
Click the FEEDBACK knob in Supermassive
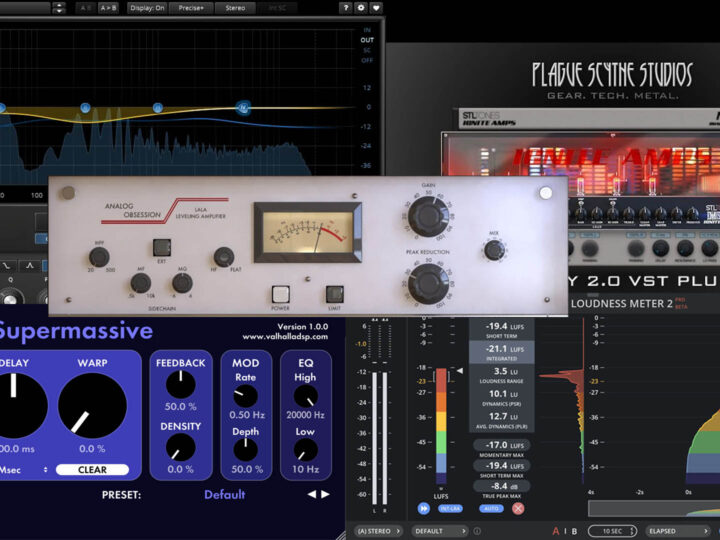180,384
